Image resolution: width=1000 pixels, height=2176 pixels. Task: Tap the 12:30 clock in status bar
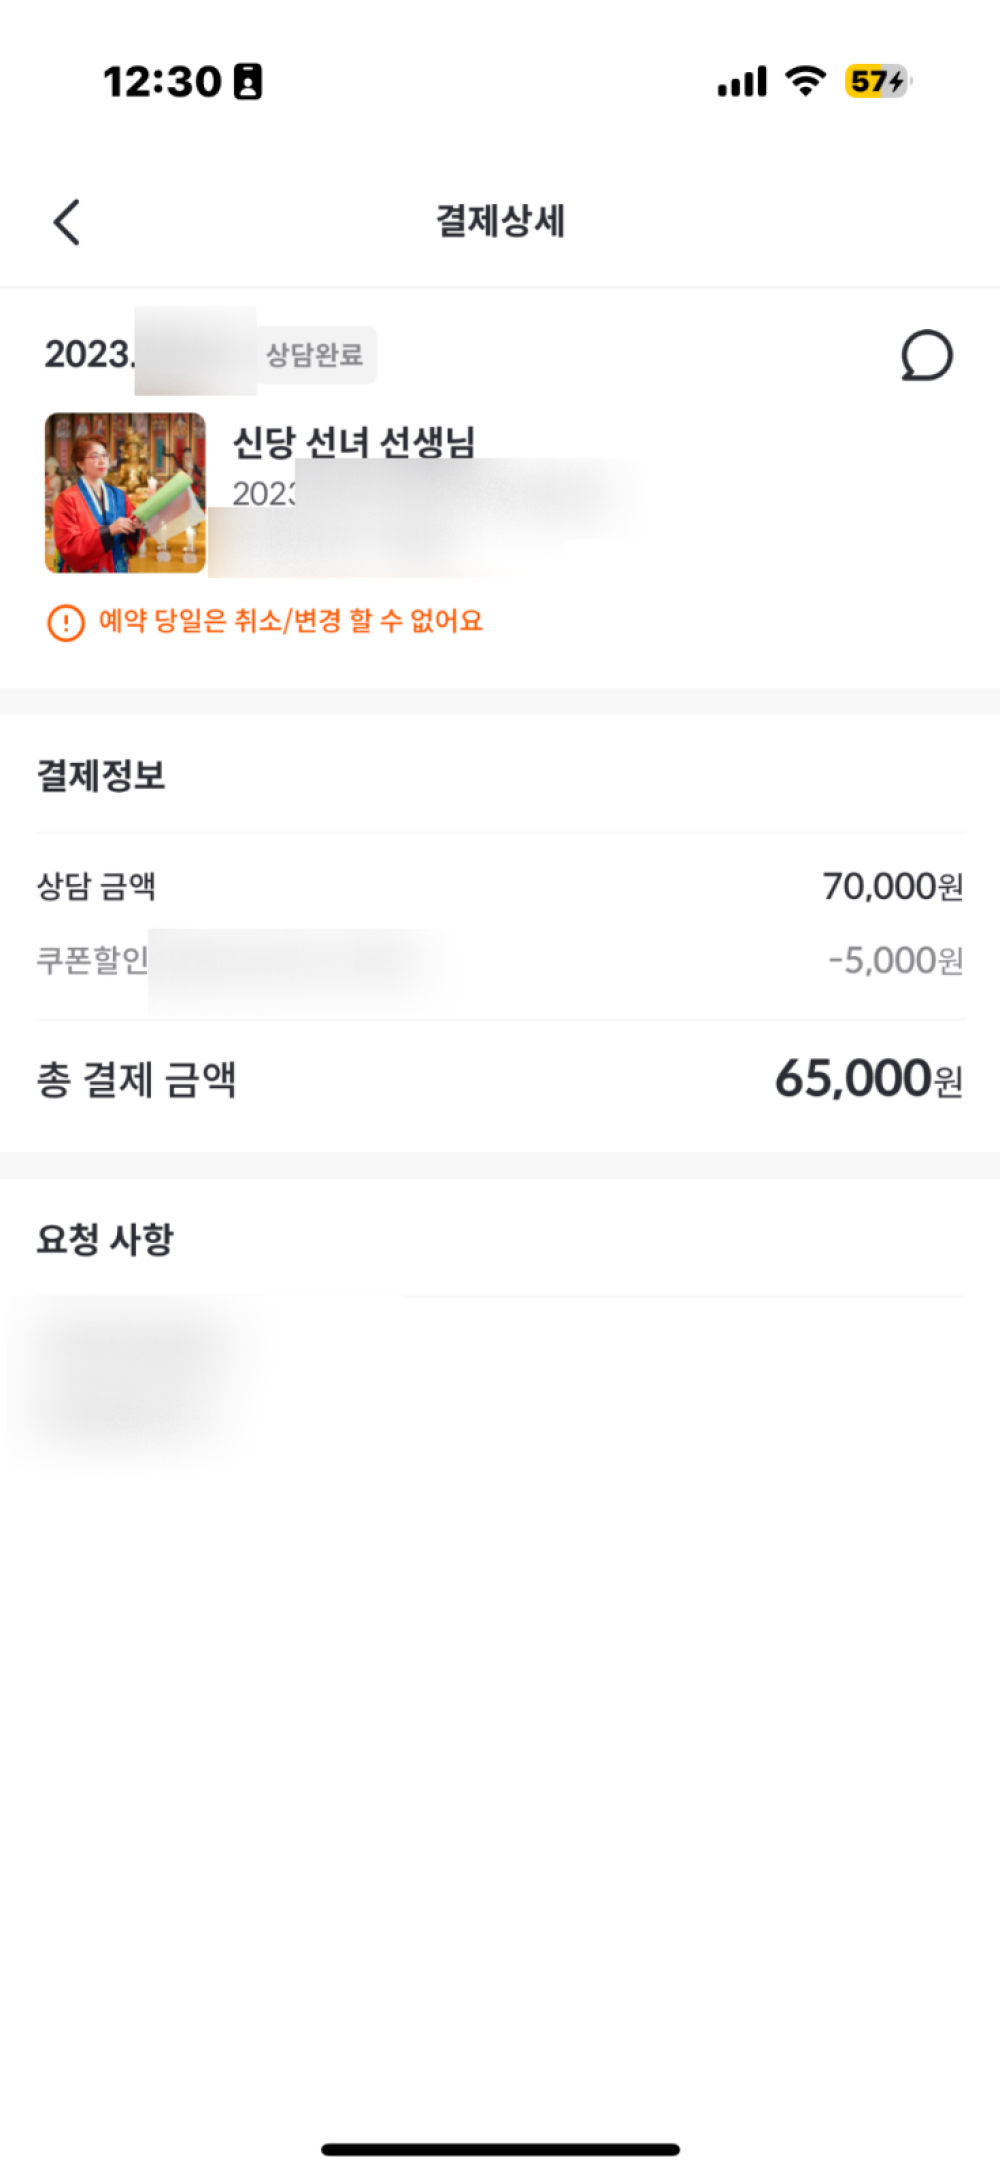[162, 82]
